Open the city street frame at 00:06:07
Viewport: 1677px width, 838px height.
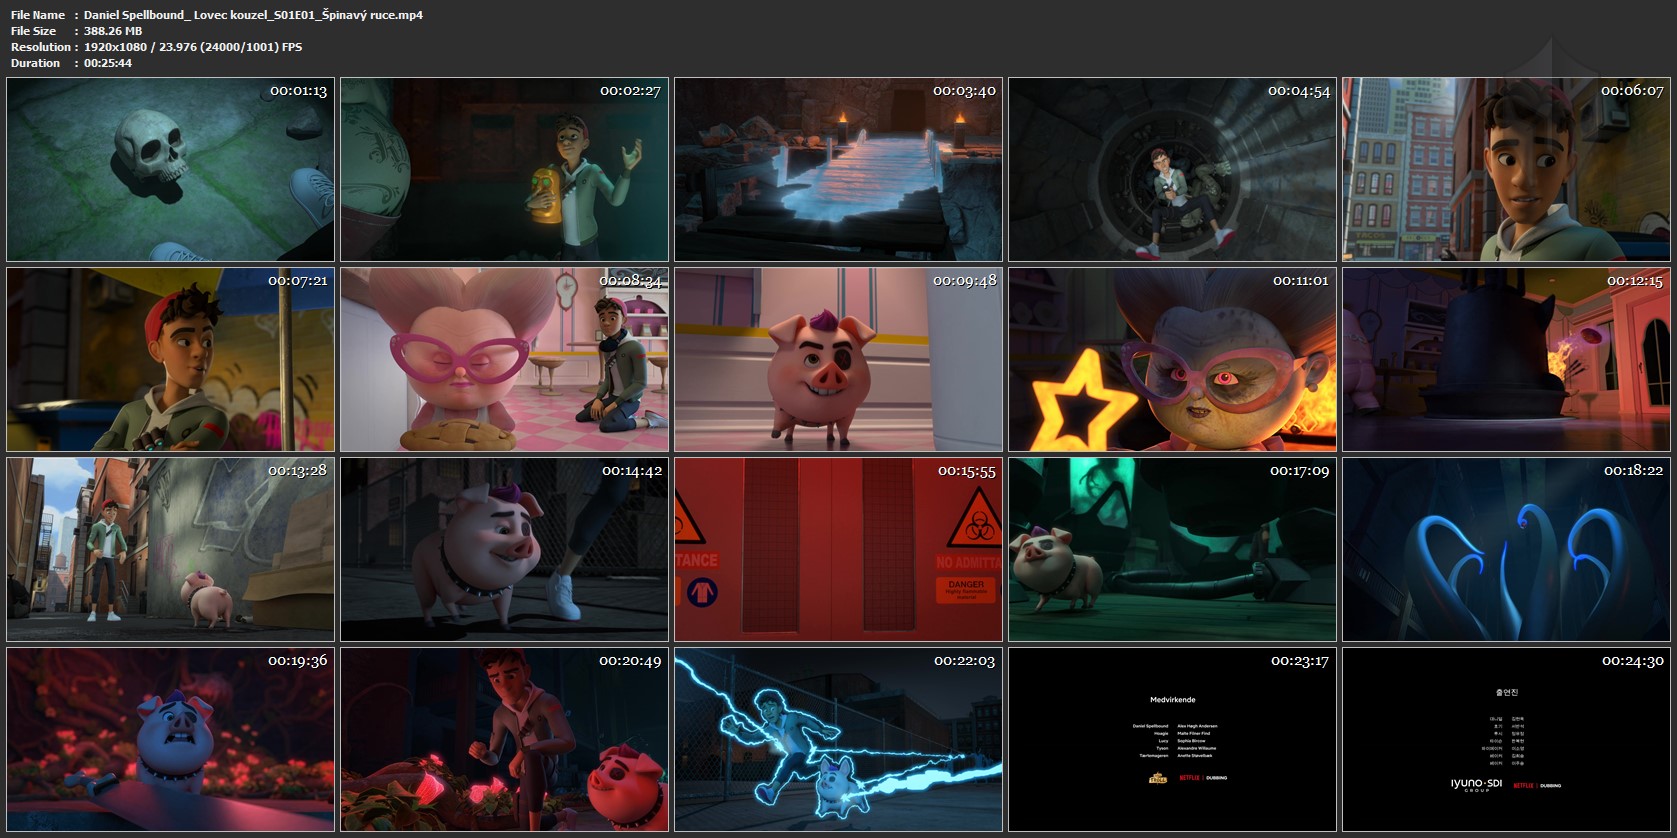1506,170
